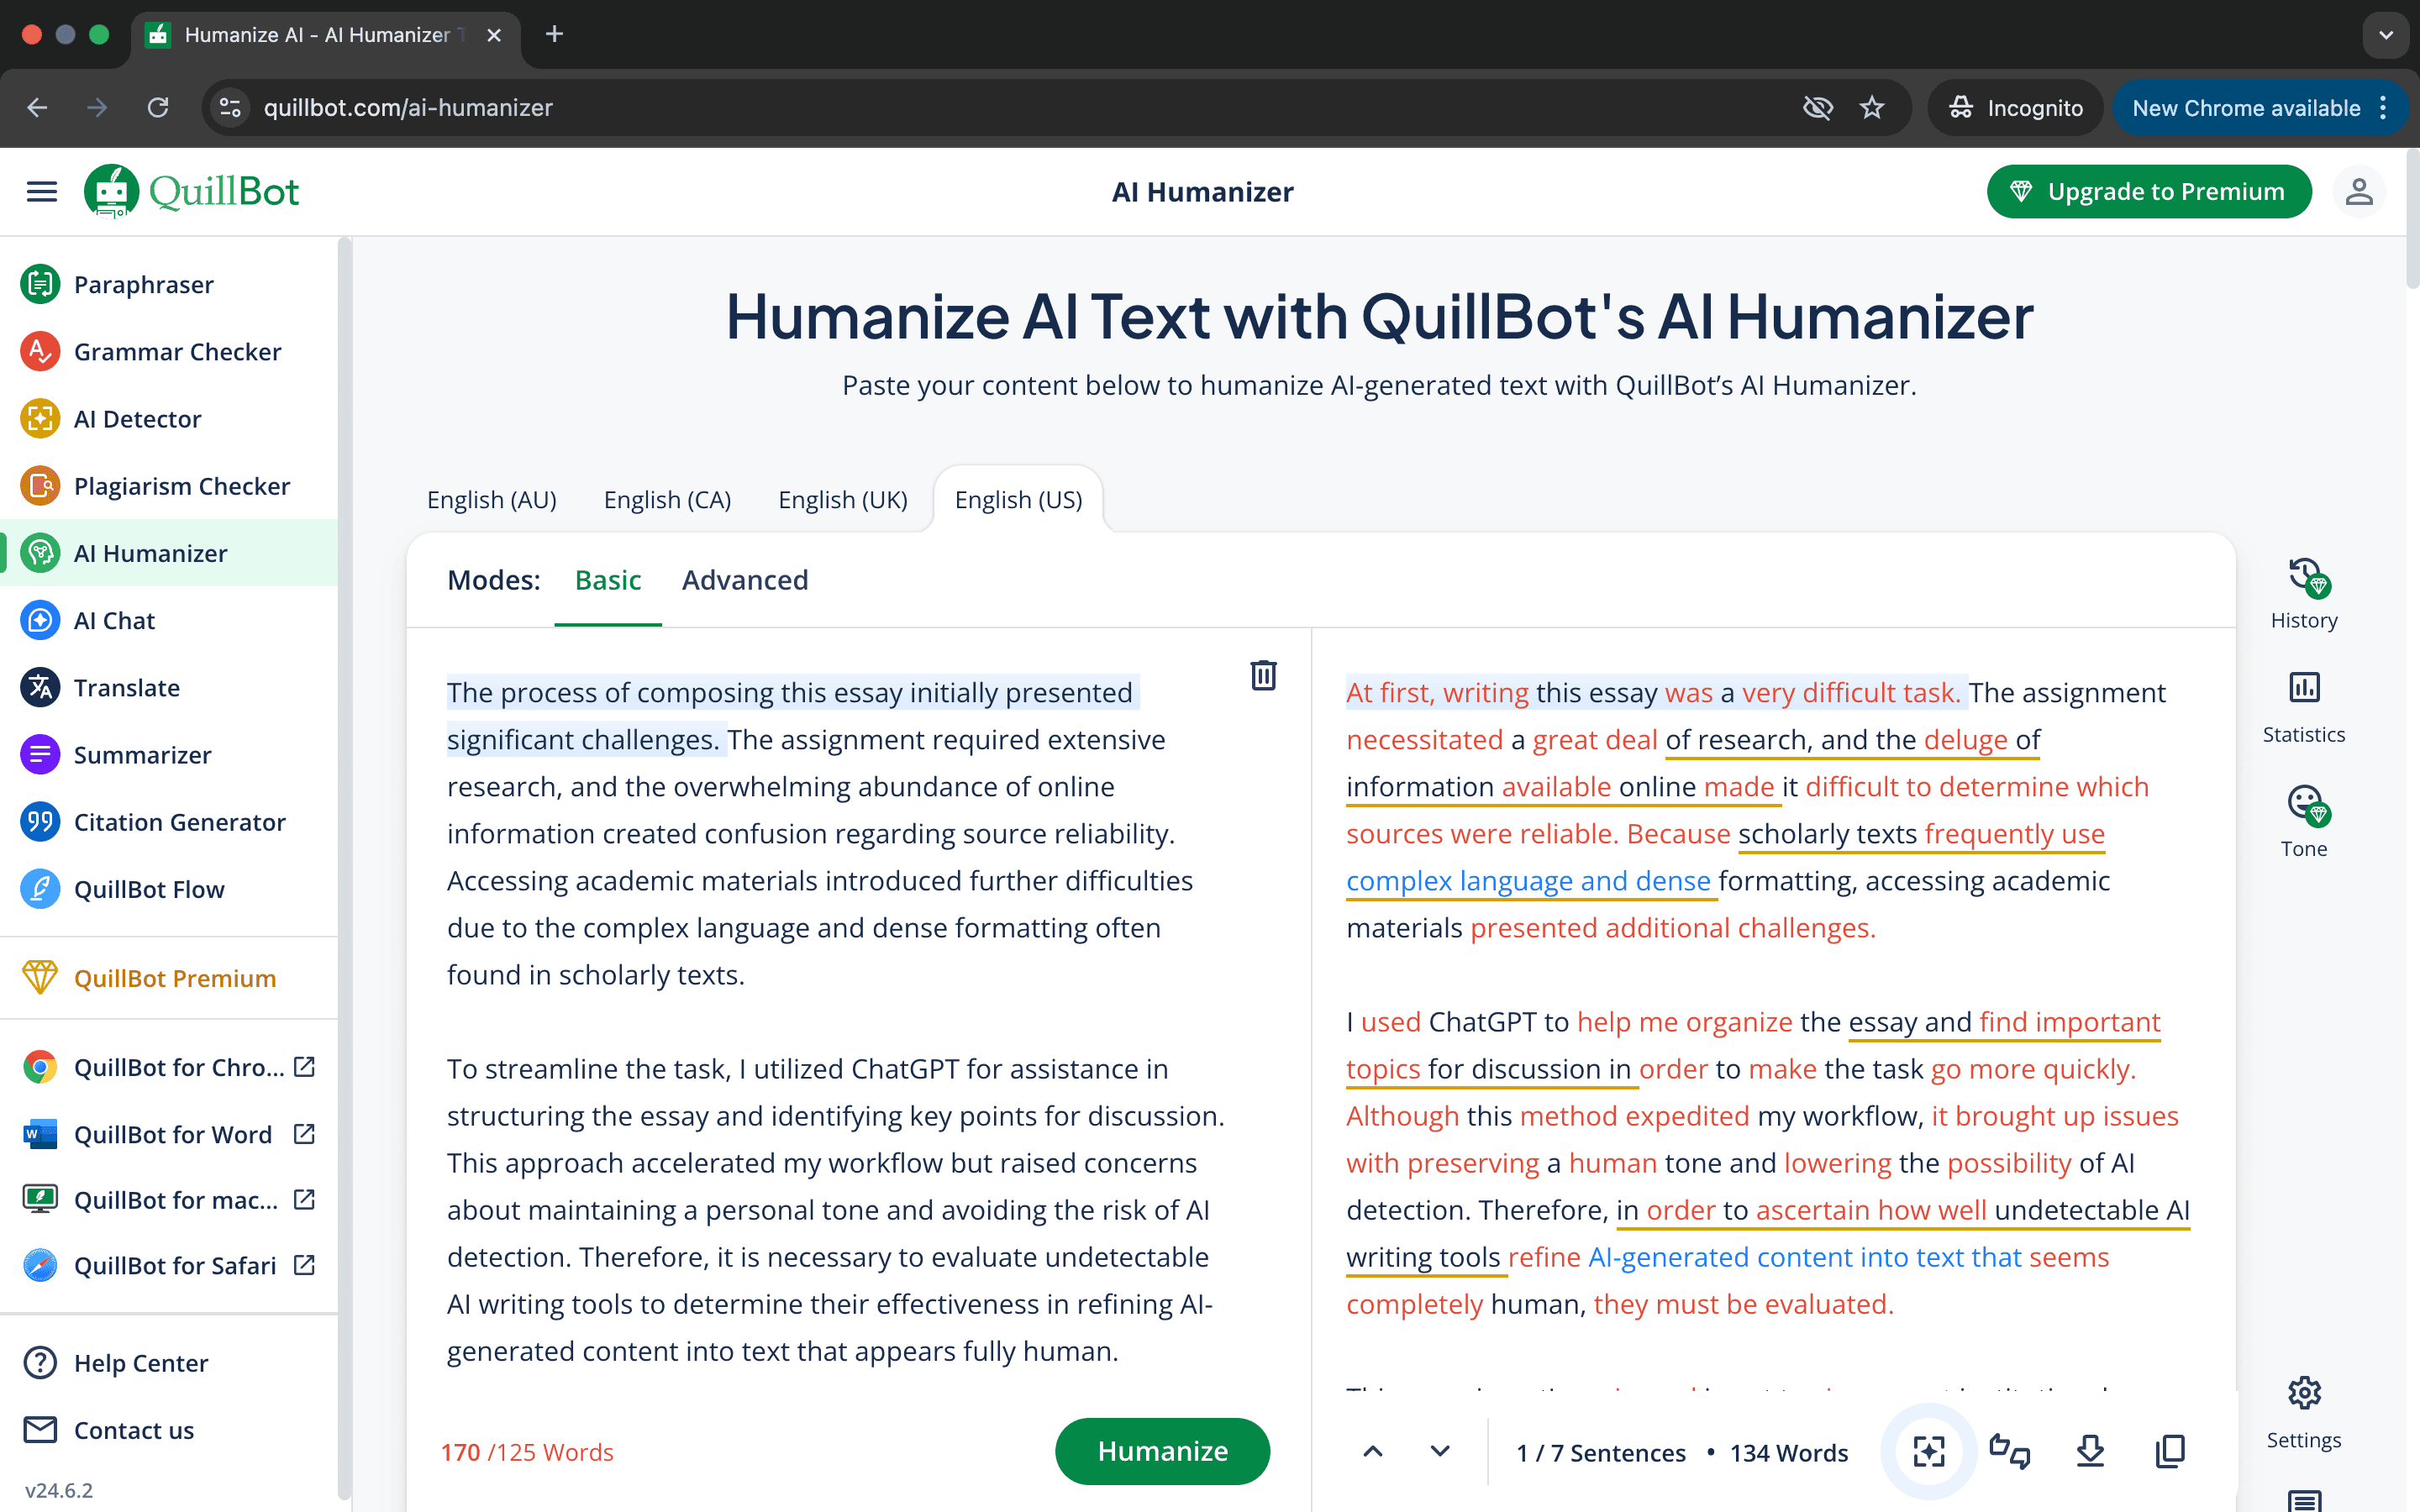Viewport: 2420px width, 1512px height.
Task: Open the user account profile icon
Action: [x=2359, y=191]
